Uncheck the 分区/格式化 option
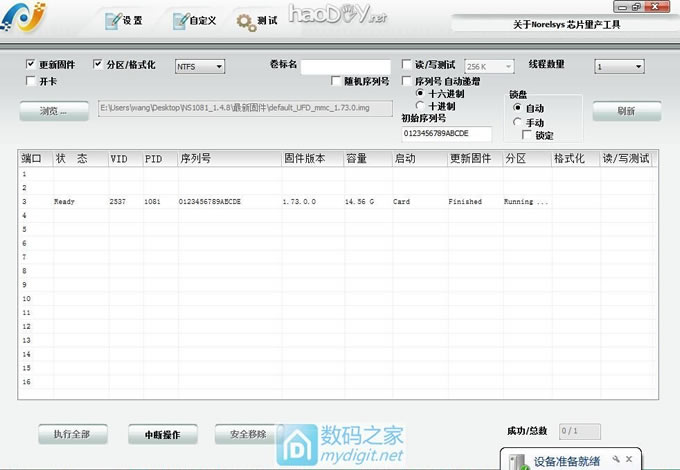The width and height of the screenshot is (680, 470). [x=98, y=65]
